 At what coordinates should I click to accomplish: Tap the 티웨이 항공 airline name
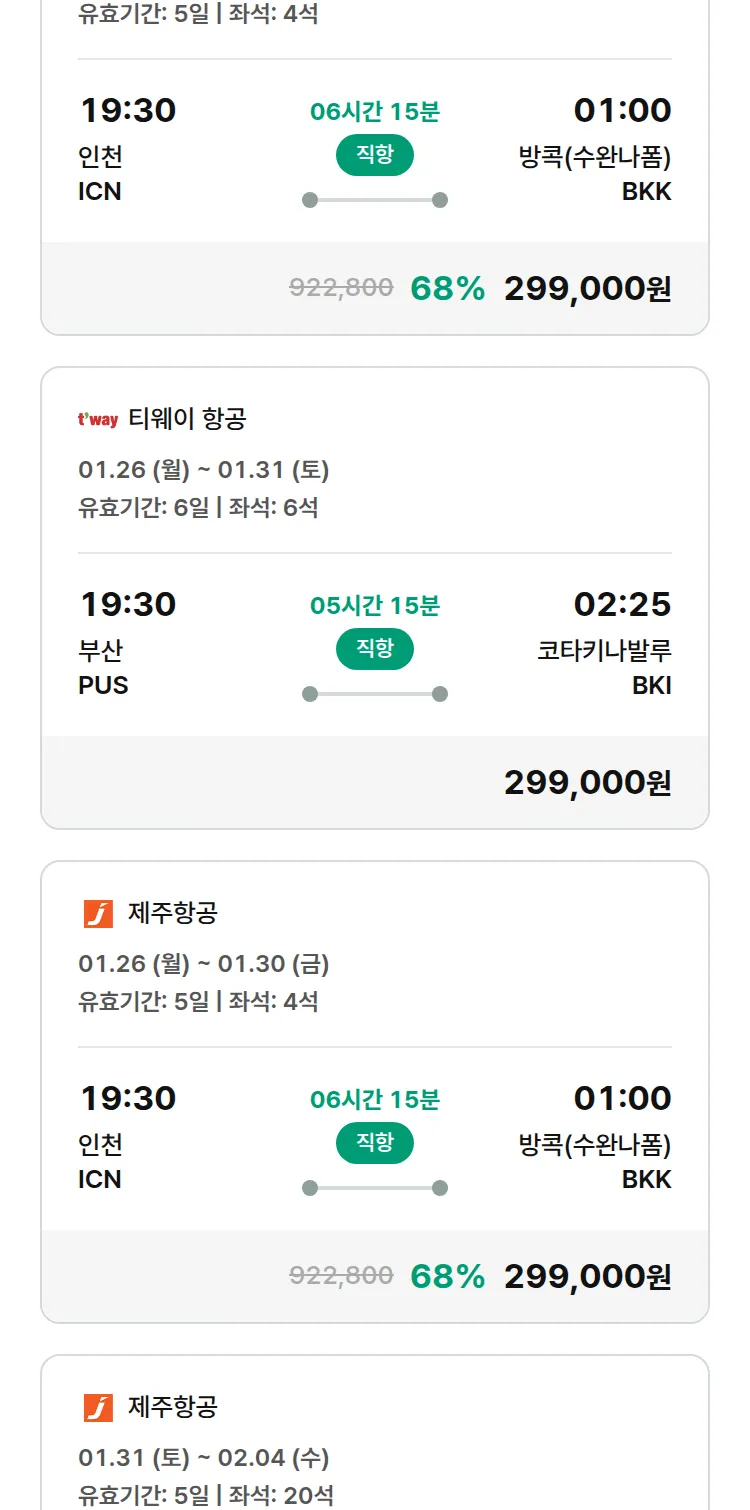click(187, 419)
